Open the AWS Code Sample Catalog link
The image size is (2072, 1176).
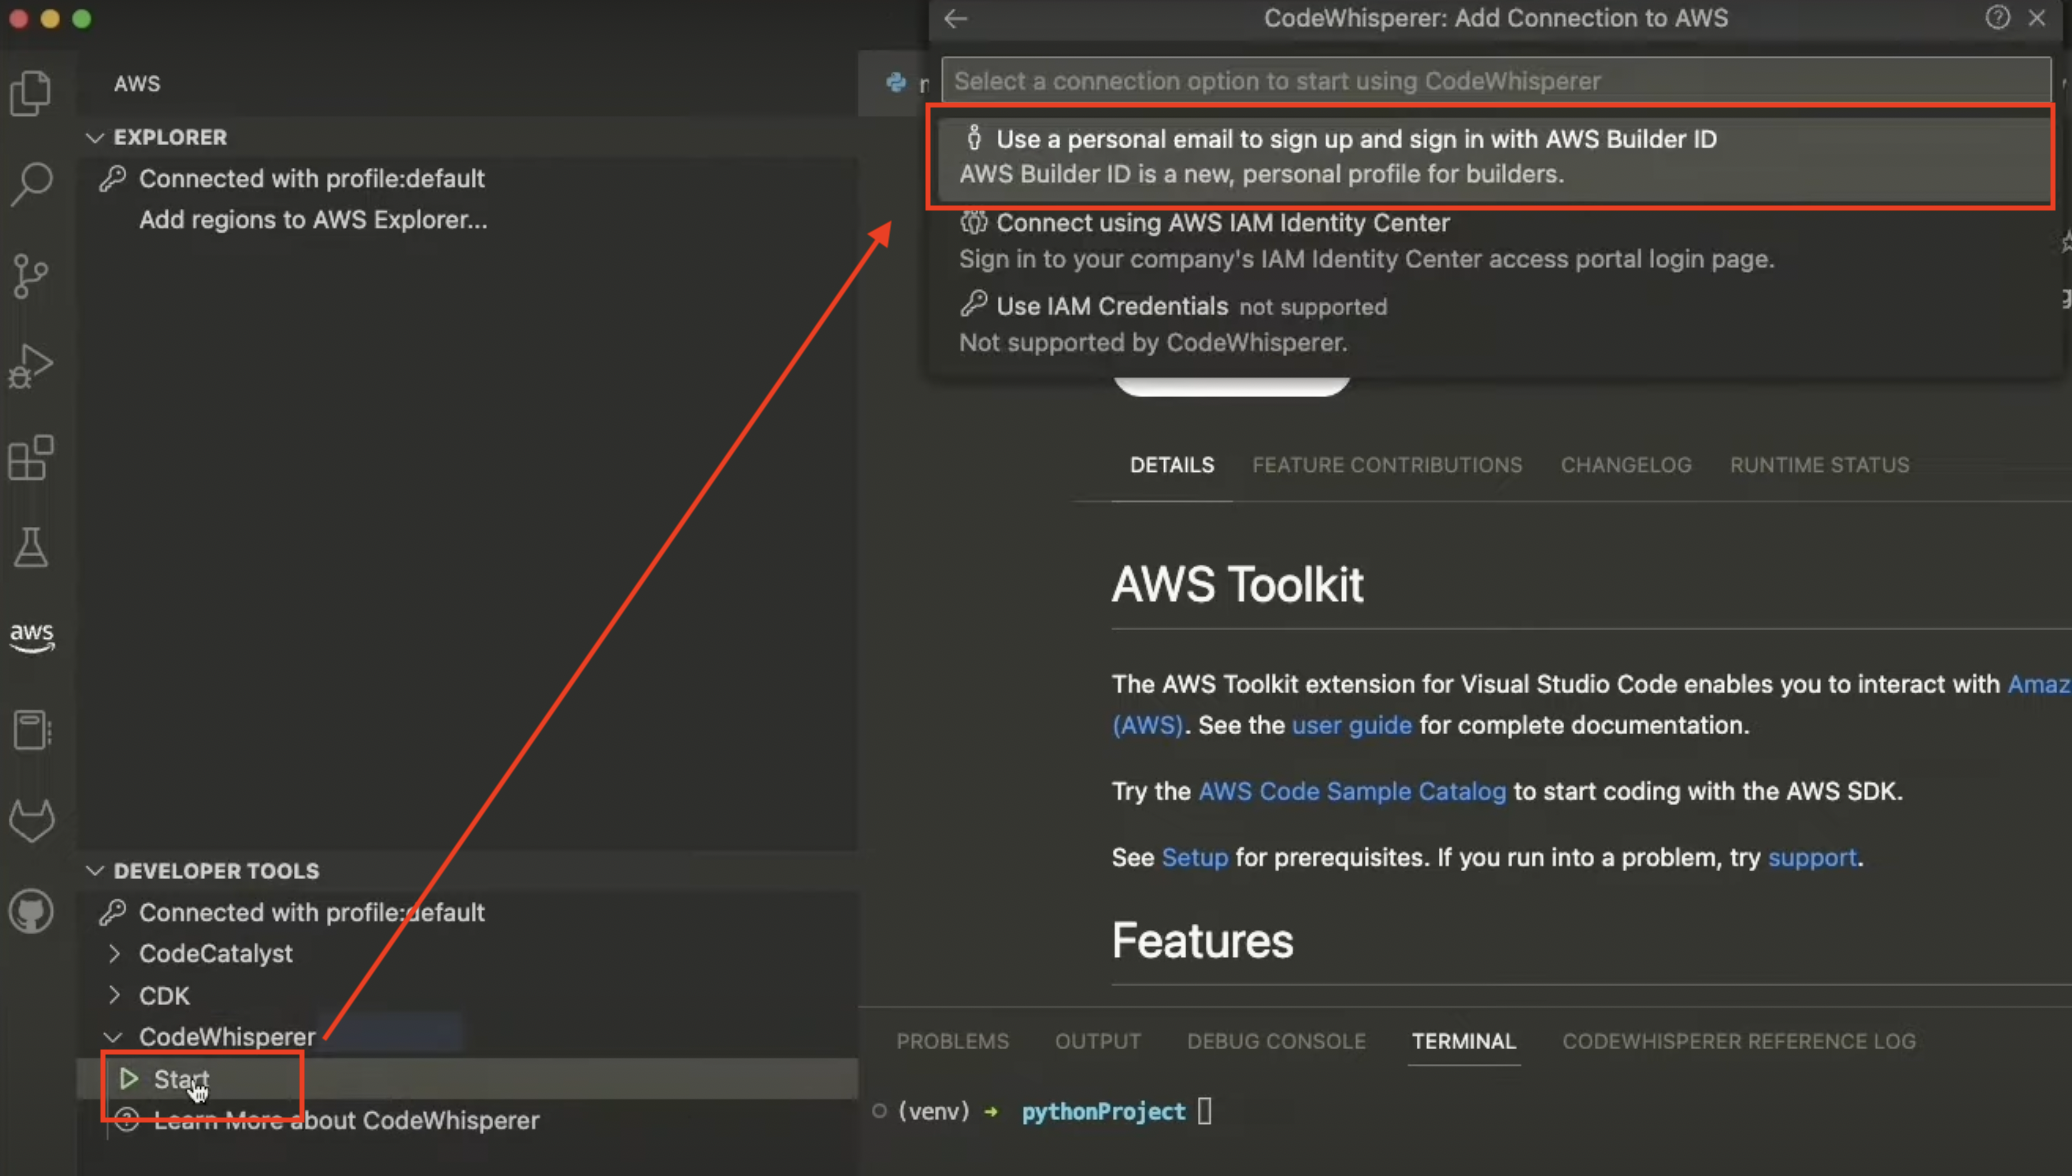pos(1352,791)
